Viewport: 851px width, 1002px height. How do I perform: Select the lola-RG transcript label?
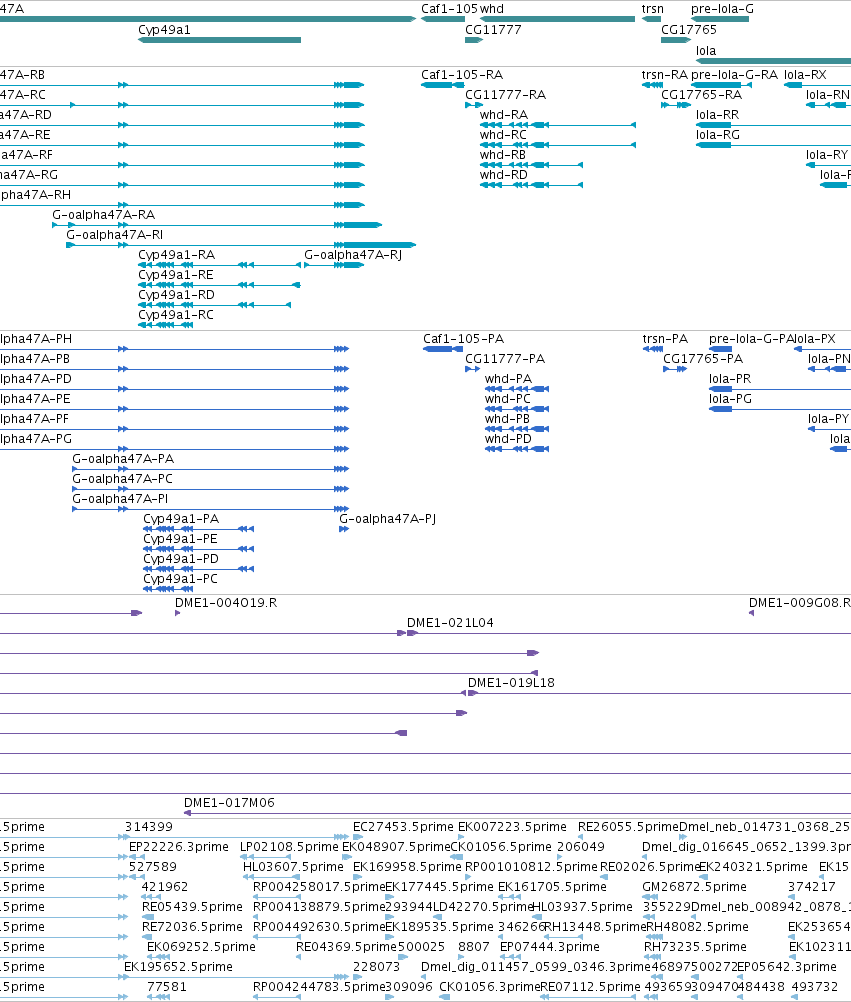pos(717,135)
